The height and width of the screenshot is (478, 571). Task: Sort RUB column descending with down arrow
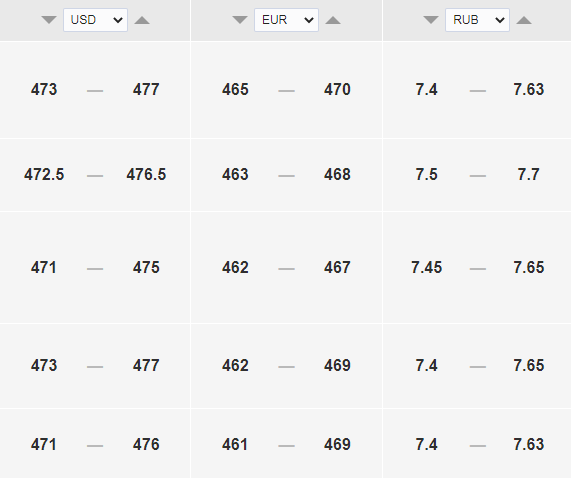click(x=431, y=20)
